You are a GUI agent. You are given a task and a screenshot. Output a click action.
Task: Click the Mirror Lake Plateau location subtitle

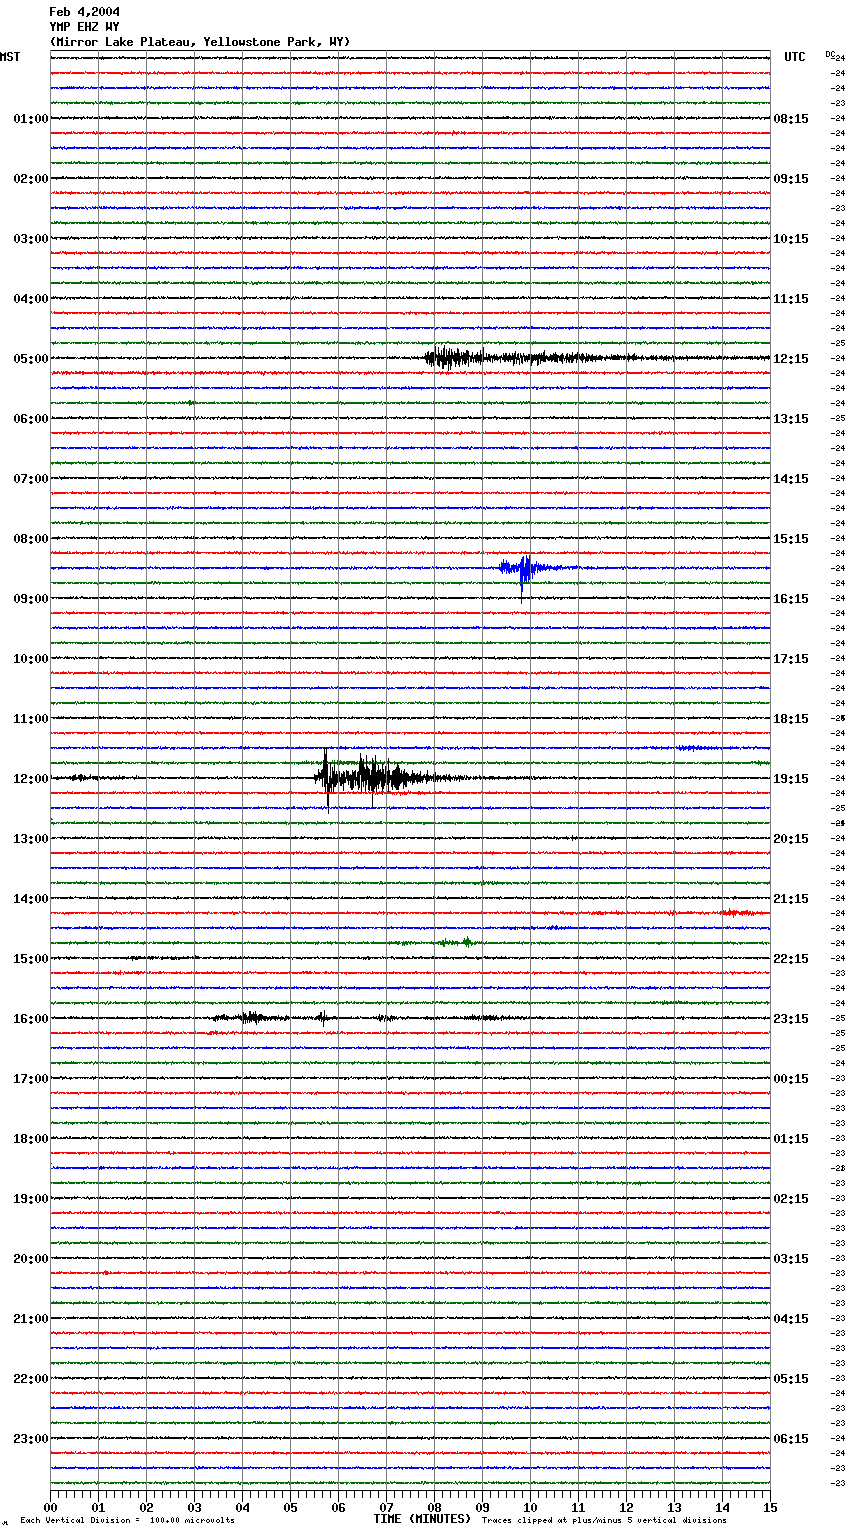coord(200,42)
